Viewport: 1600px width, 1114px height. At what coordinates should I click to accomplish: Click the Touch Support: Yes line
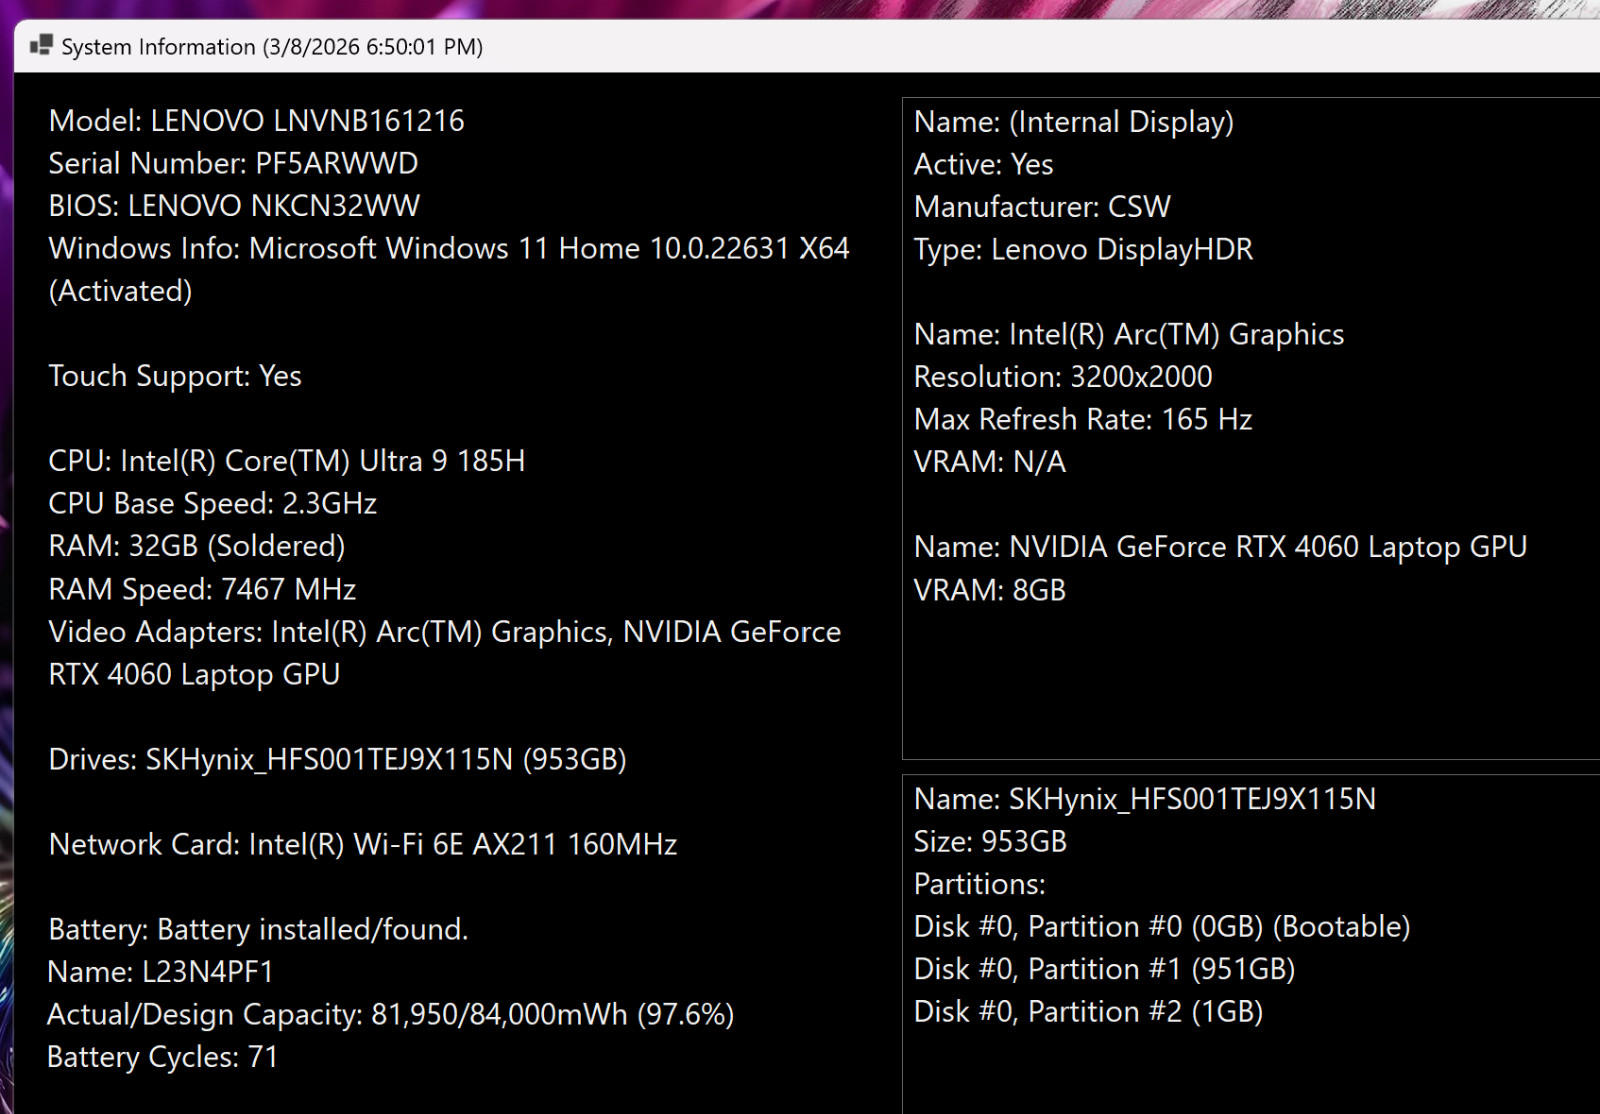coord(175,376)
